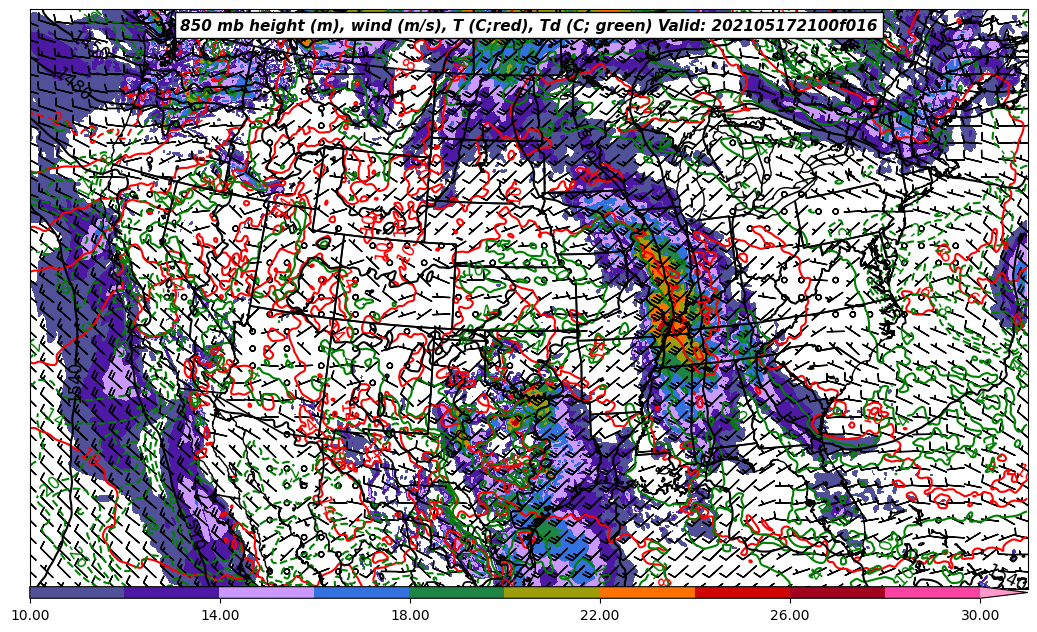Click the 22.00 colorbar tick label

click(600, 616)
